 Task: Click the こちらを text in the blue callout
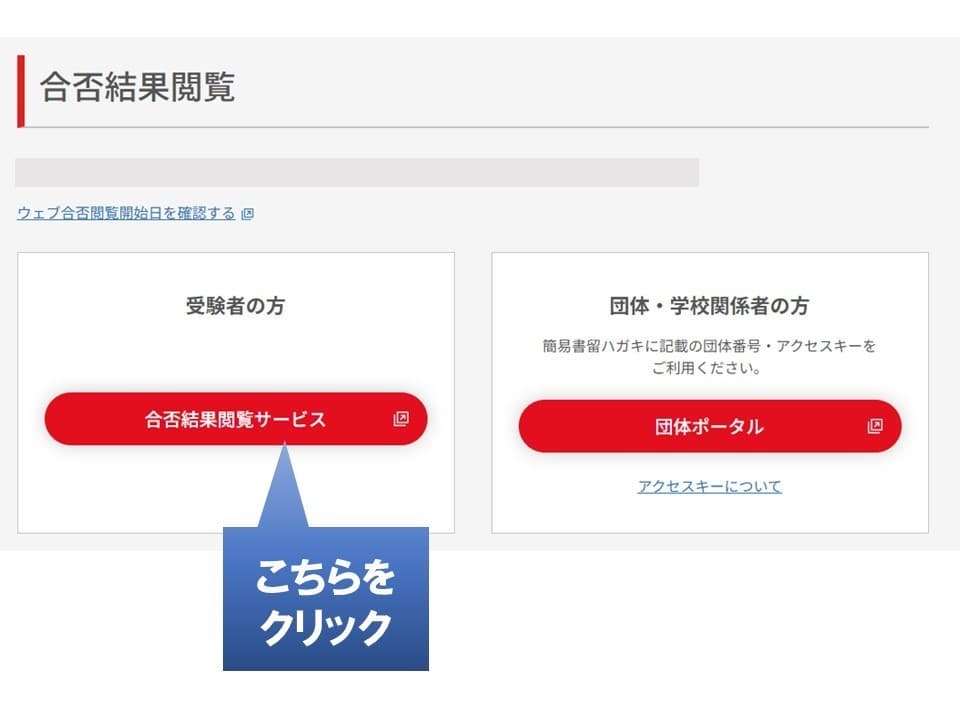[325, 577]
